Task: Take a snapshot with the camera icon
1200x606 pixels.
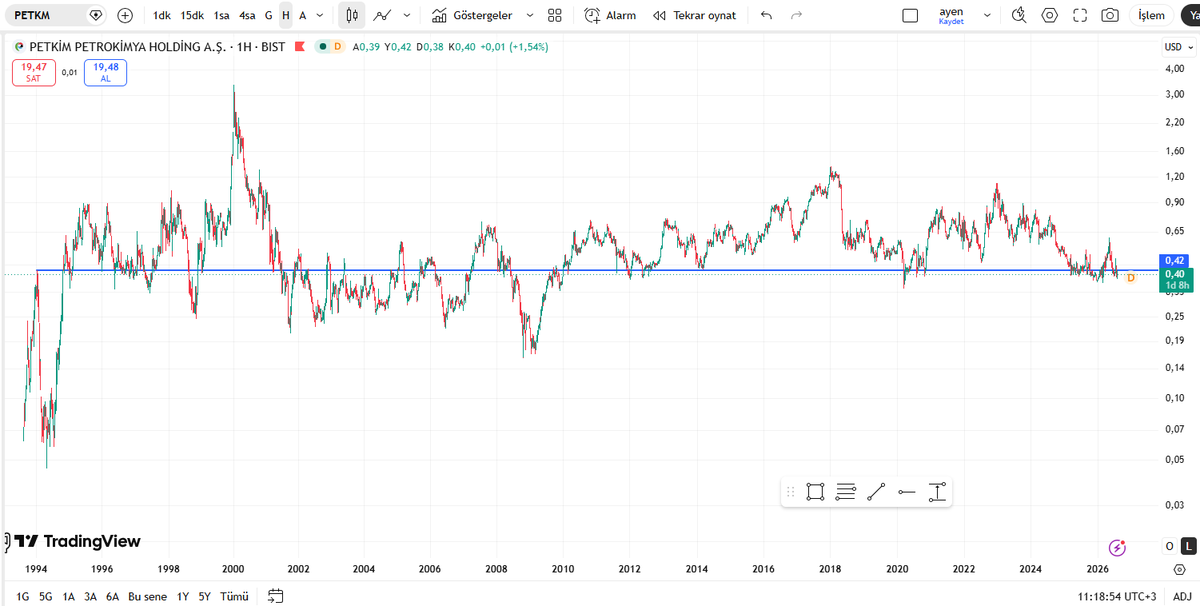Action: (1109, 15)
